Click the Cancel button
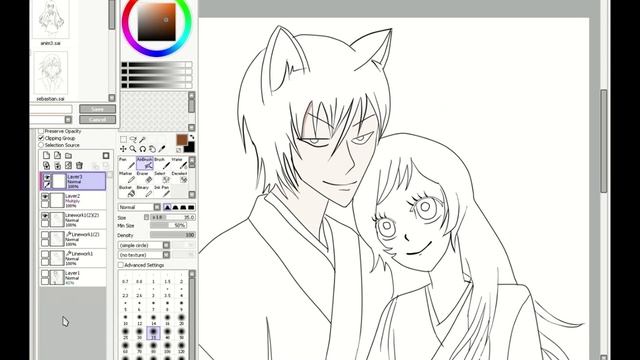The width and height of the screenshot is (640, 360). tap(98, 120)
